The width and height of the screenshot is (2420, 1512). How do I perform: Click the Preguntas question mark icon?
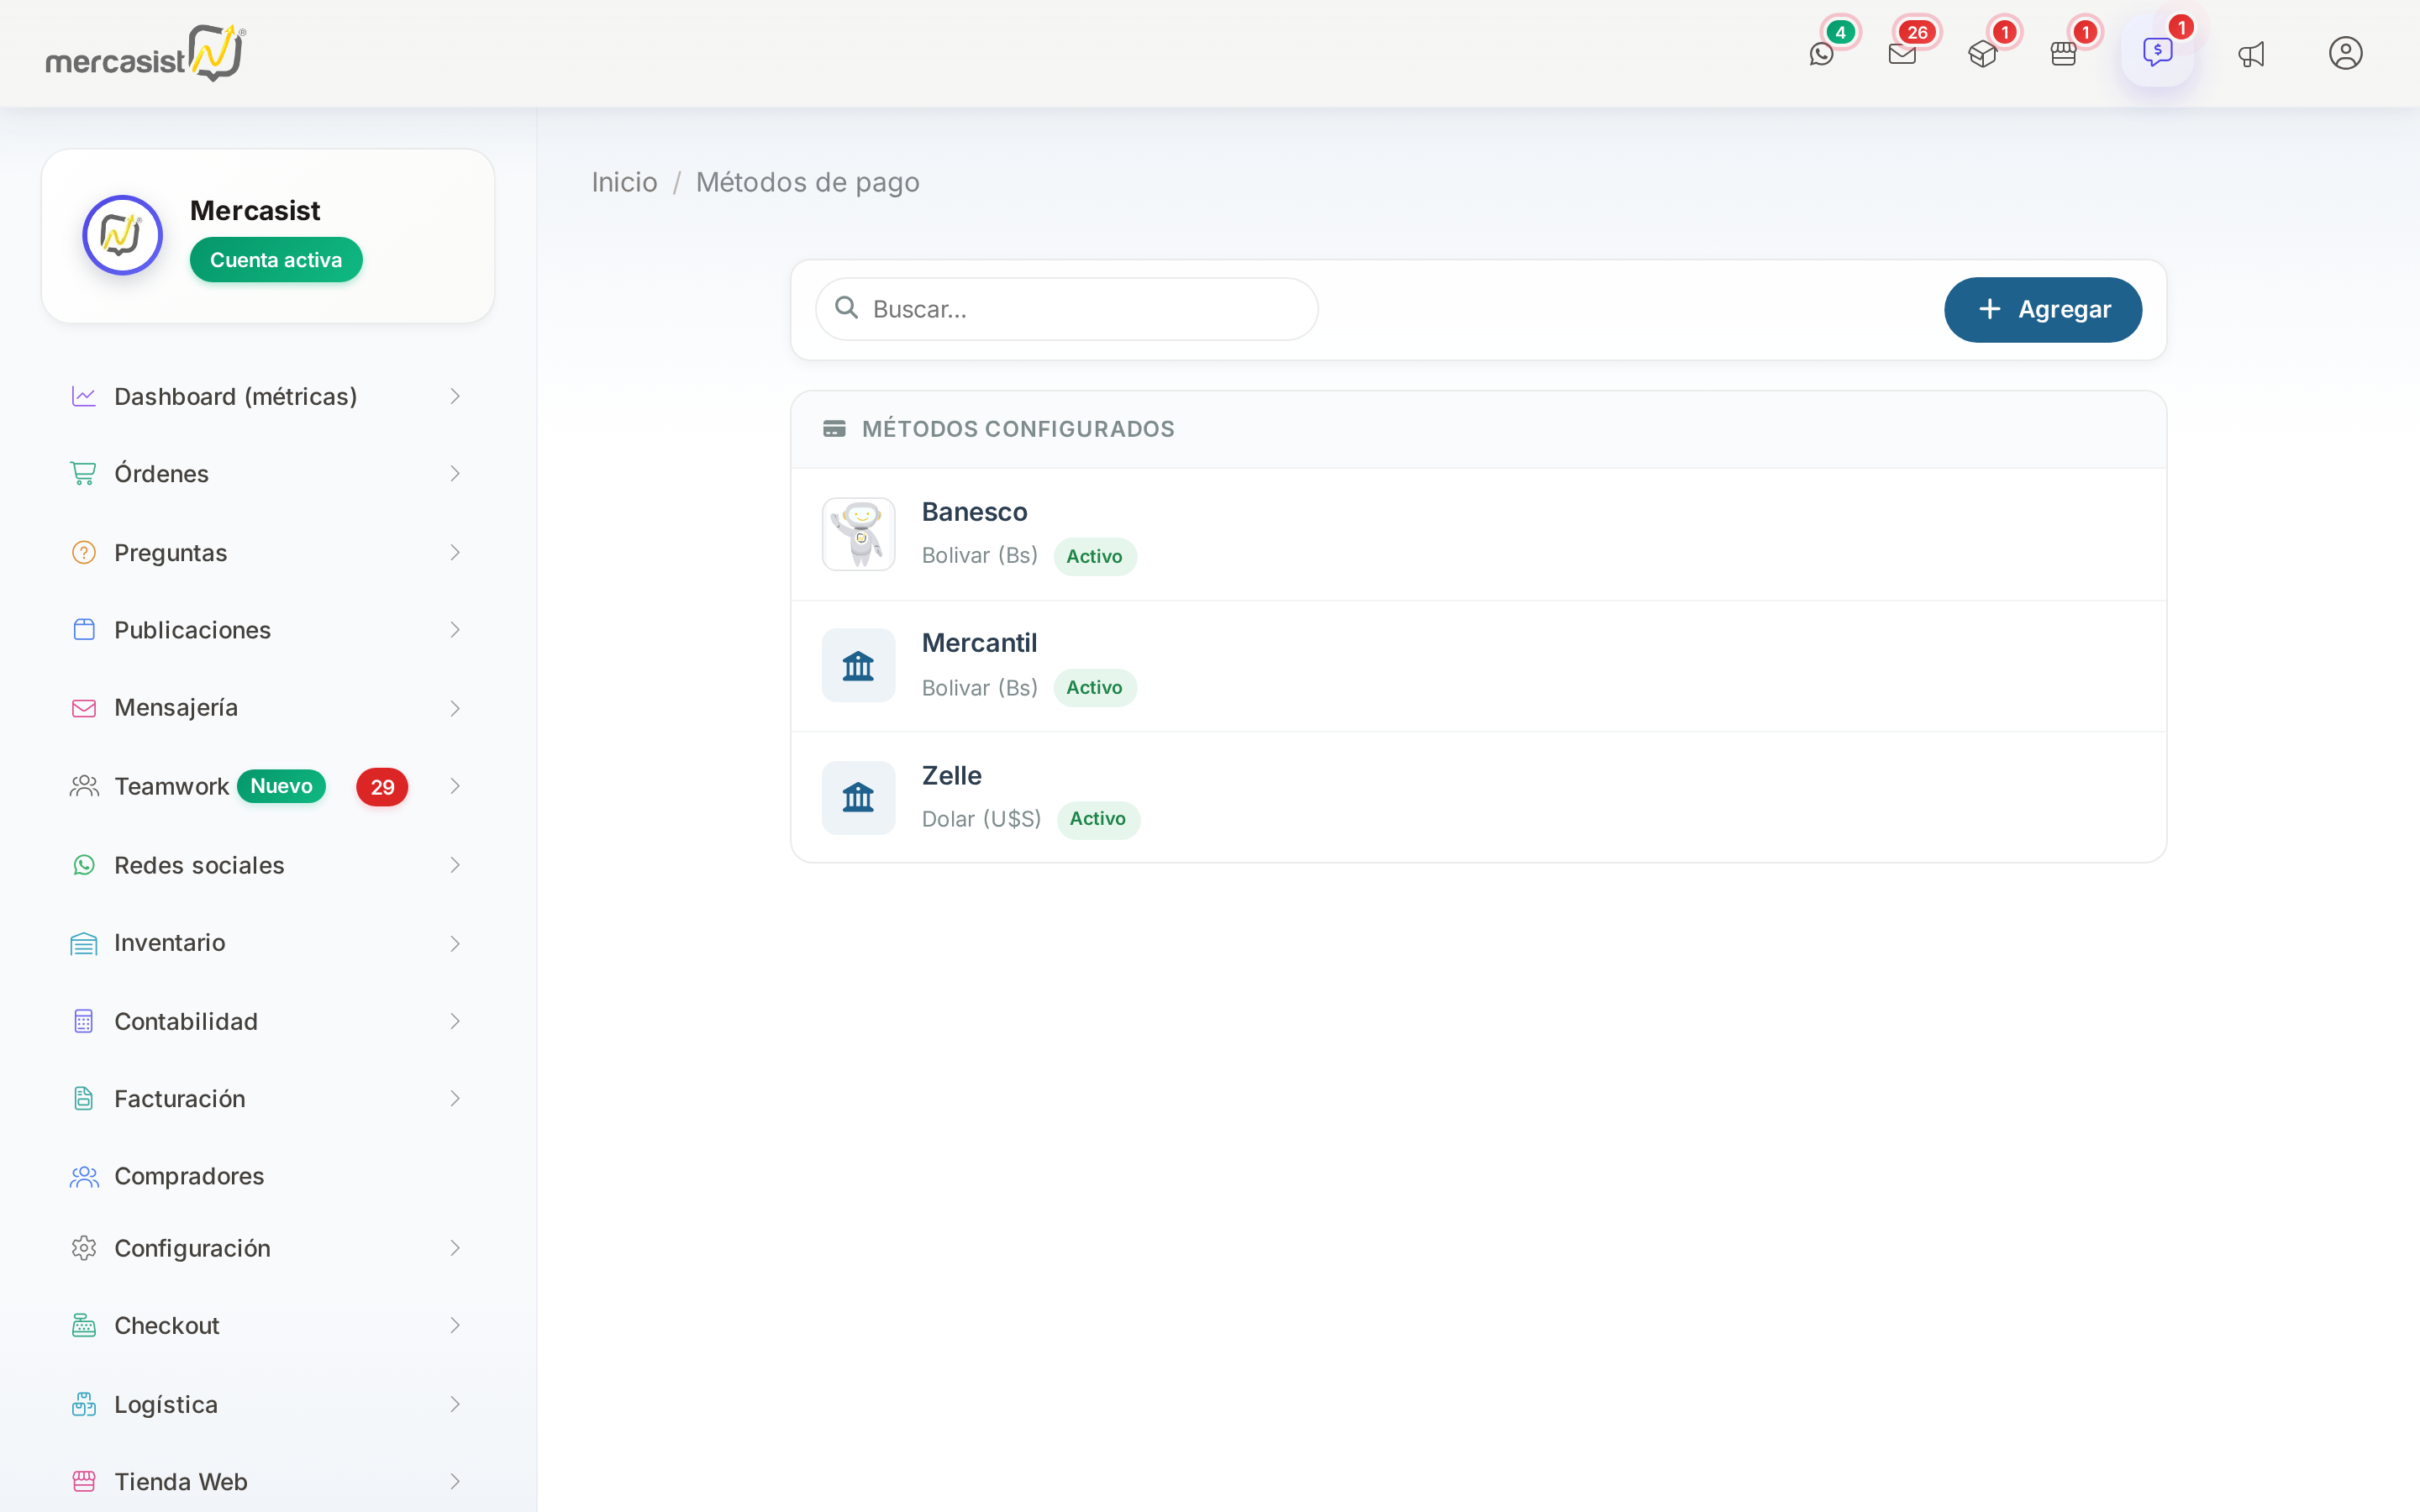pyautogui.click(x=84, y=553)
